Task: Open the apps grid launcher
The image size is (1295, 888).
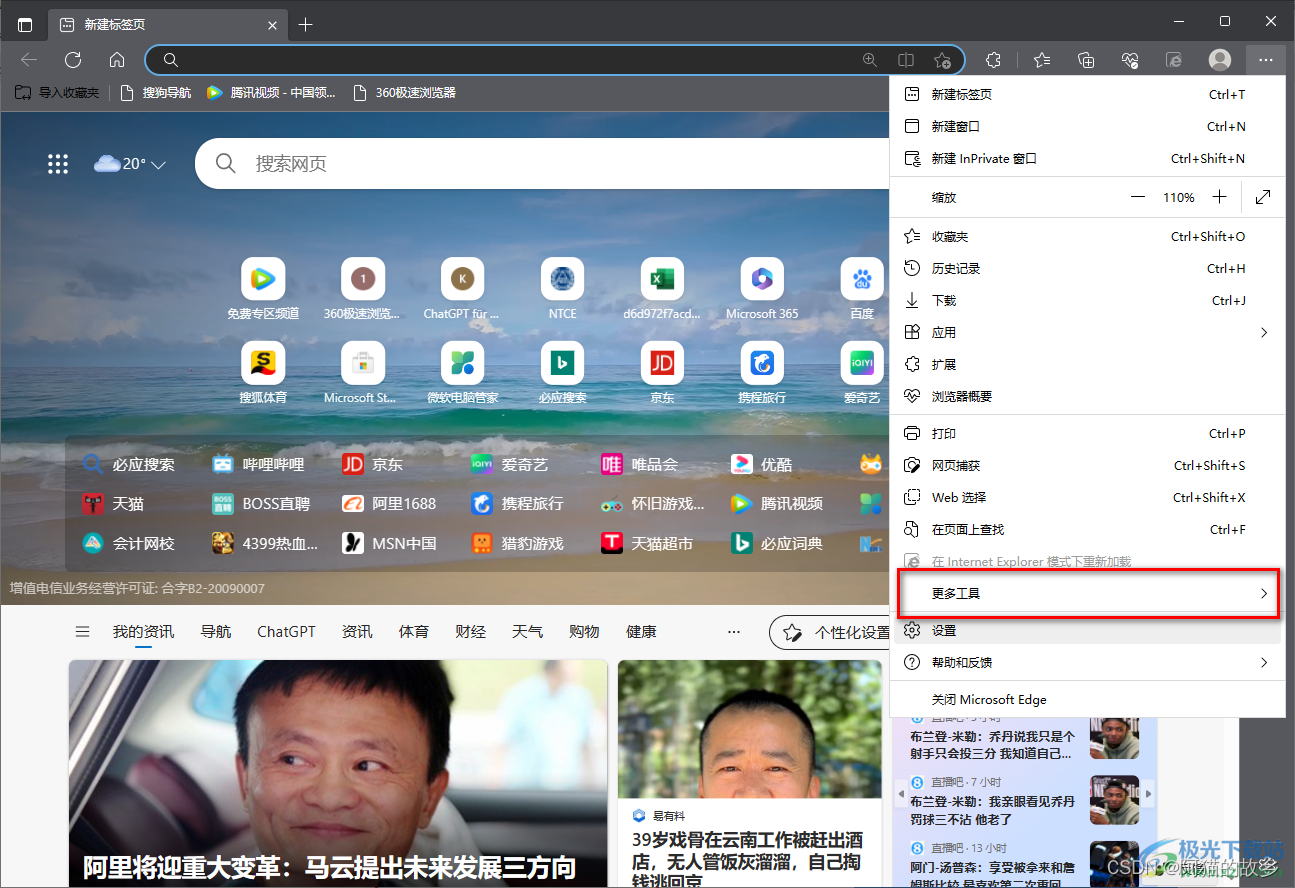Action: pyautogui.click(x=58, y=164)
